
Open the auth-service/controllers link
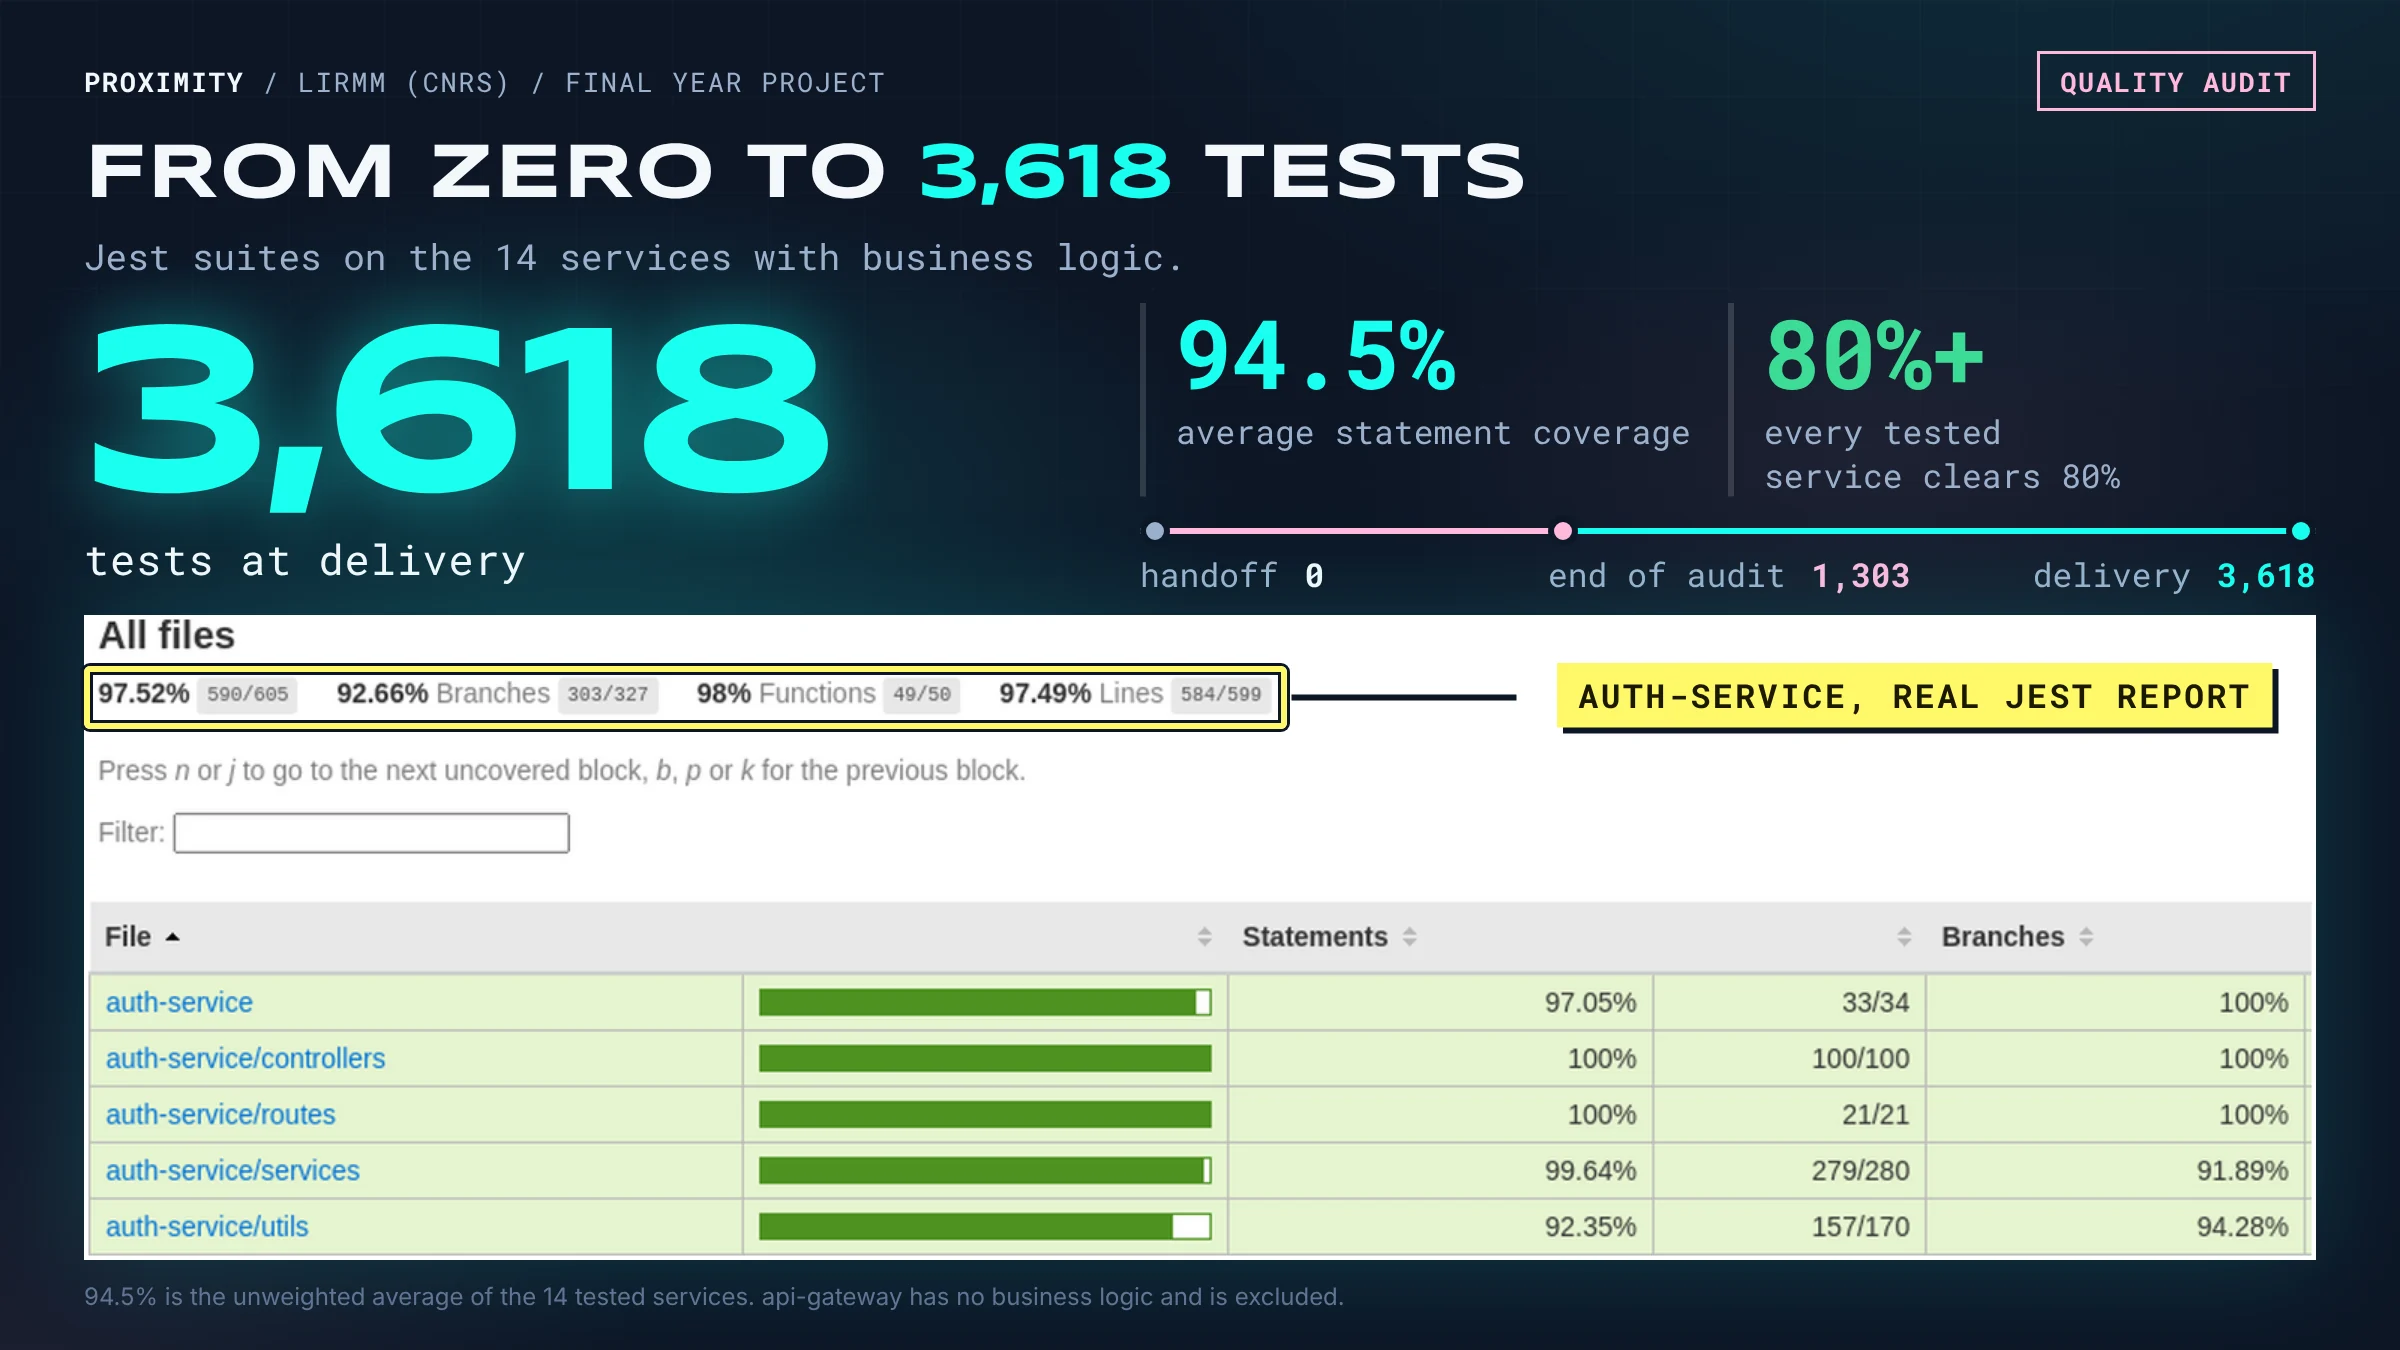click(245, 1058)
